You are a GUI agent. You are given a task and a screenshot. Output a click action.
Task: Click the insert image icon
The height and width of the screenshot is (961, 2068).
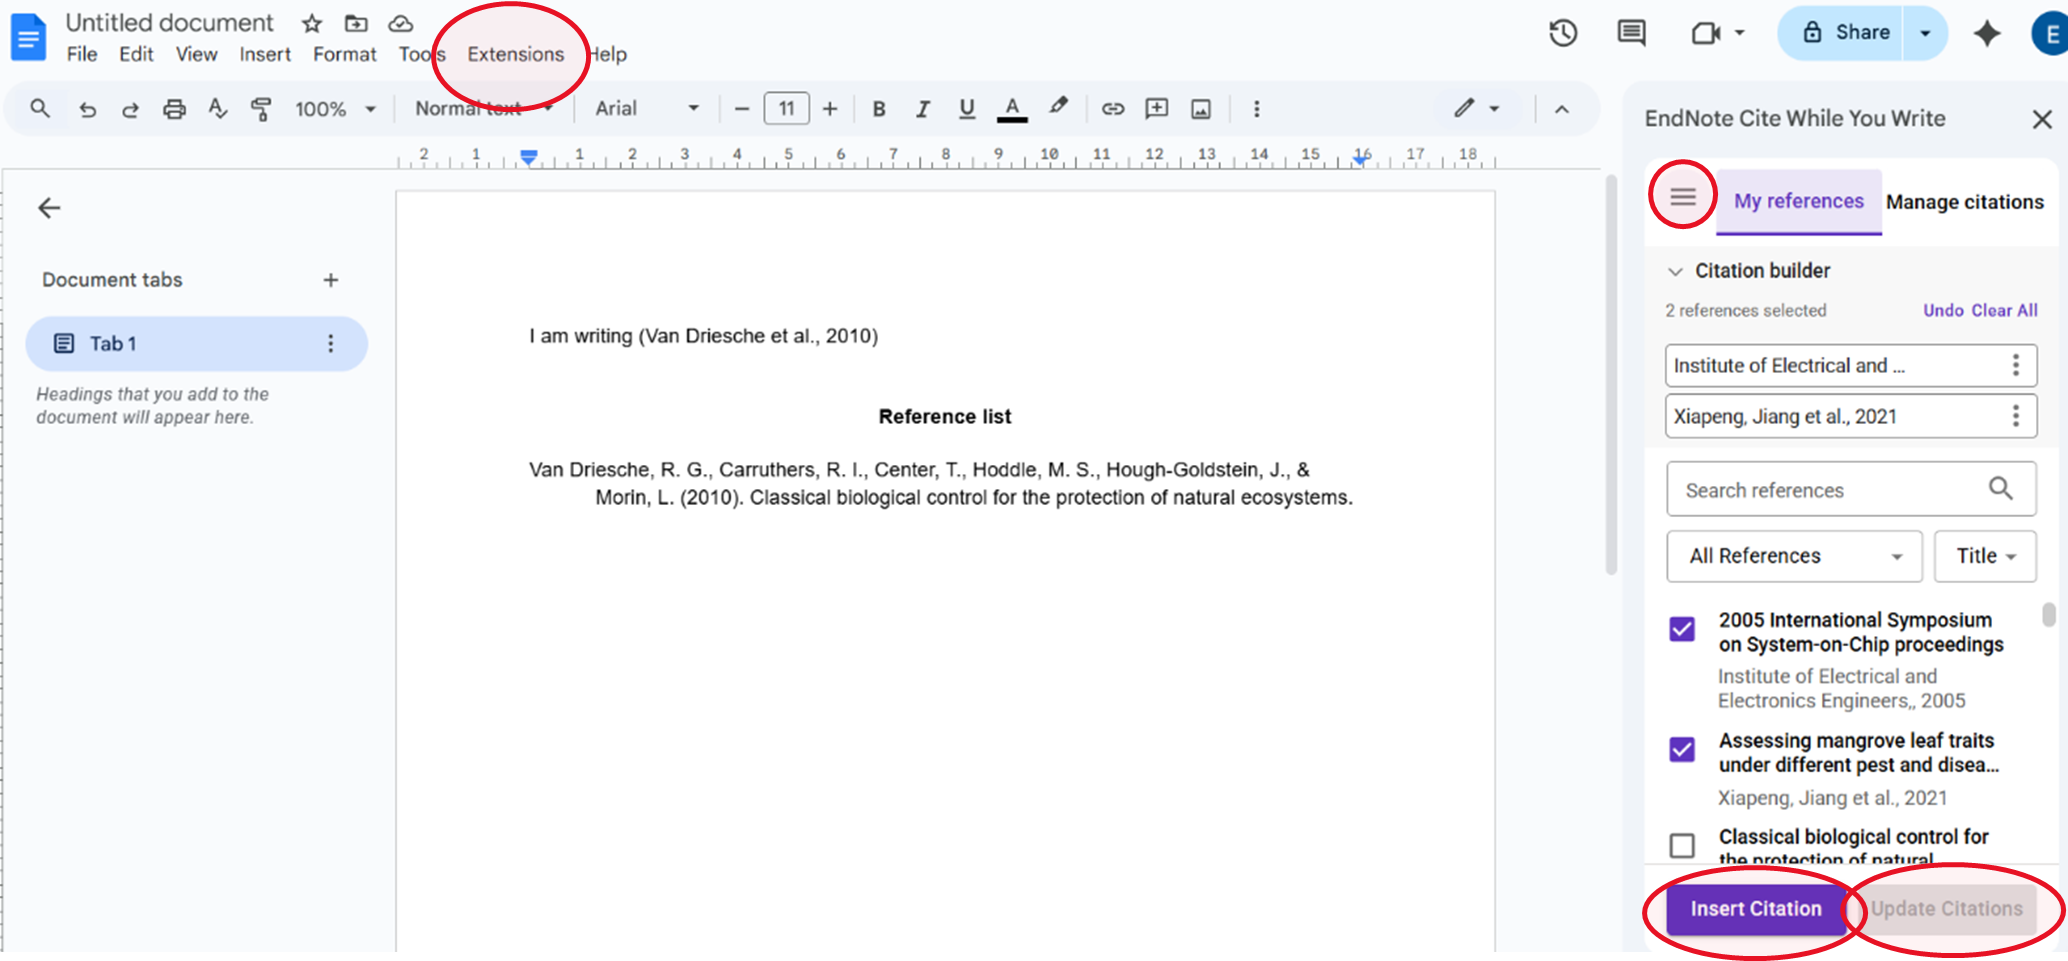1201,109
